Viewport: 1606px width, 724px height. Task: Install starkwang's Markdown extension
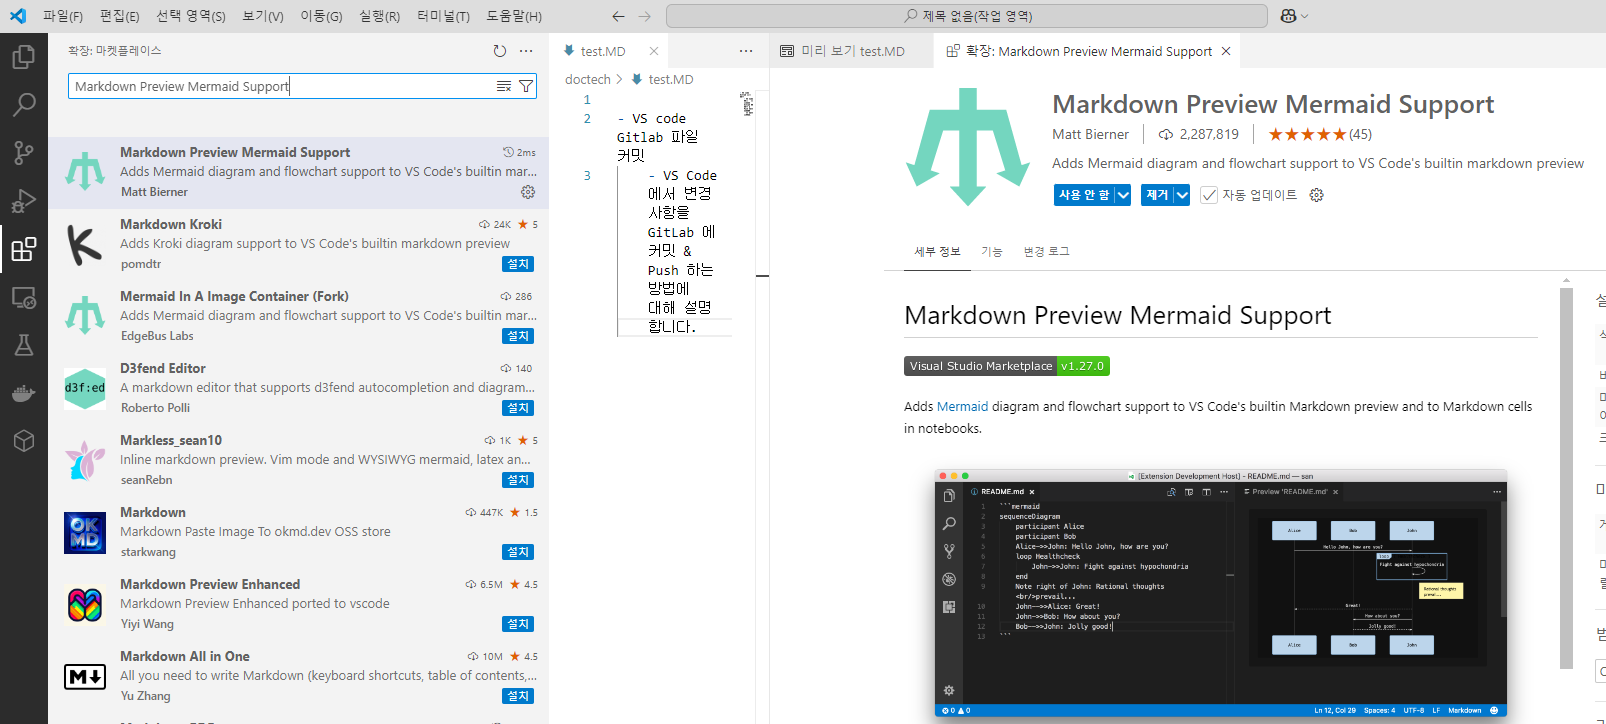pos(518,552)
